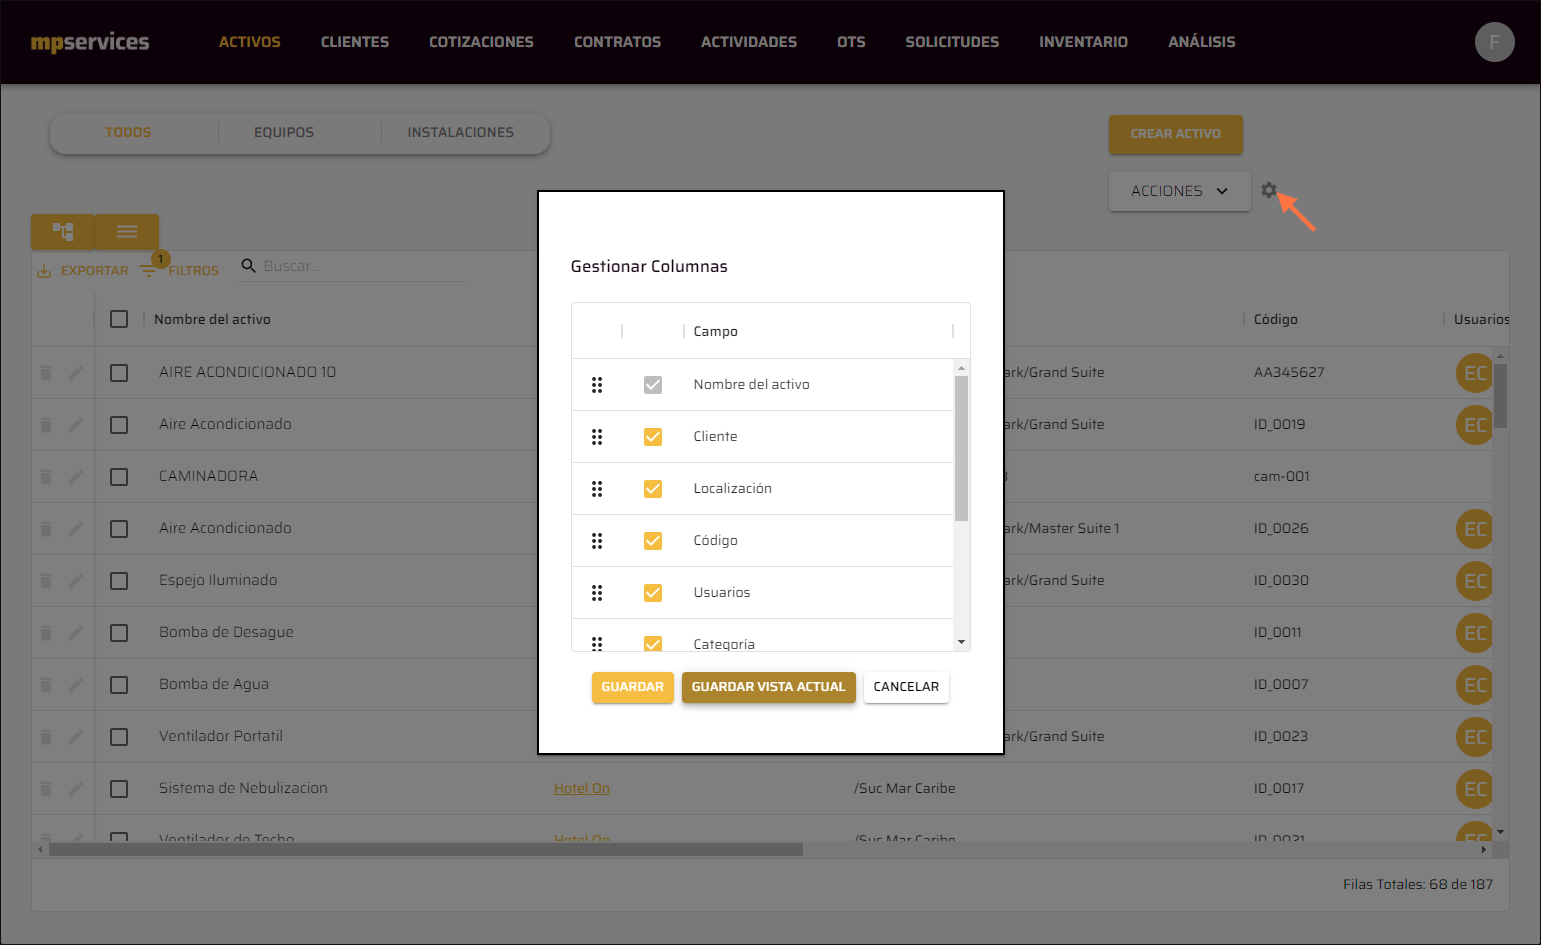
Task: Select the TODOS tab
Action: coord(128,132)
